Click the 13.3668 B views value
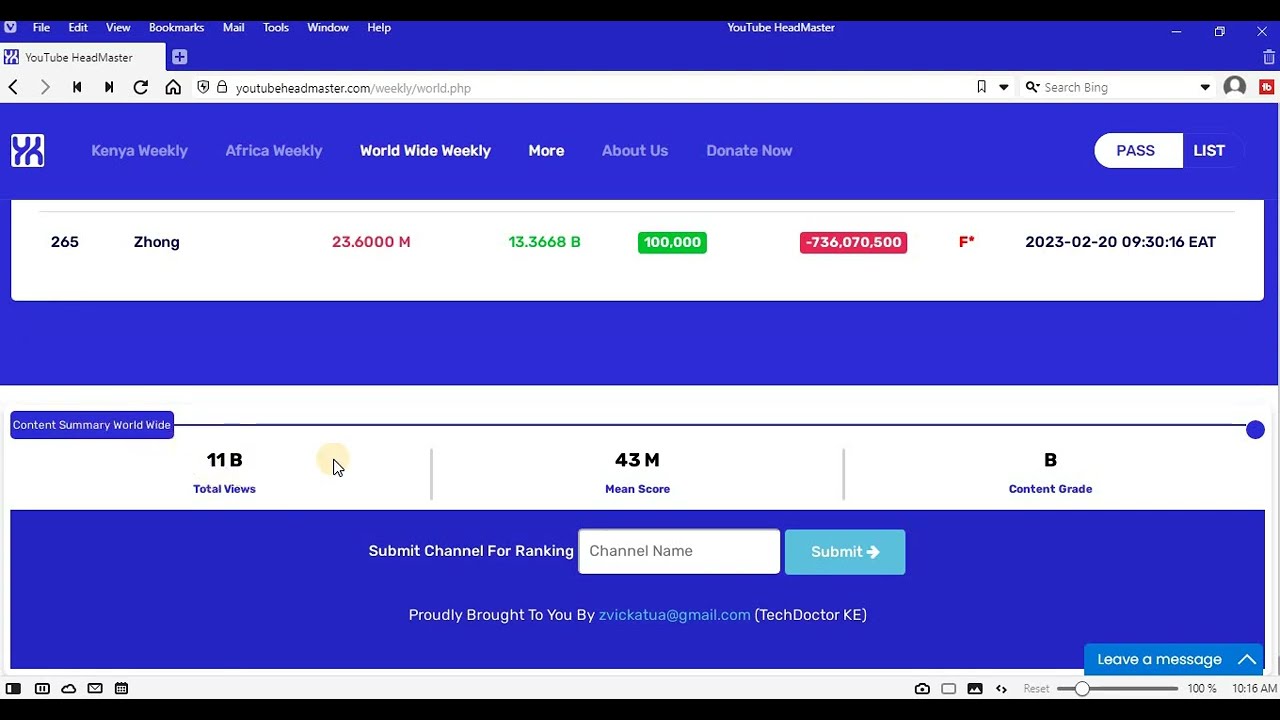The width and height of the screenshot is (1280, 720). pos(544,242)
